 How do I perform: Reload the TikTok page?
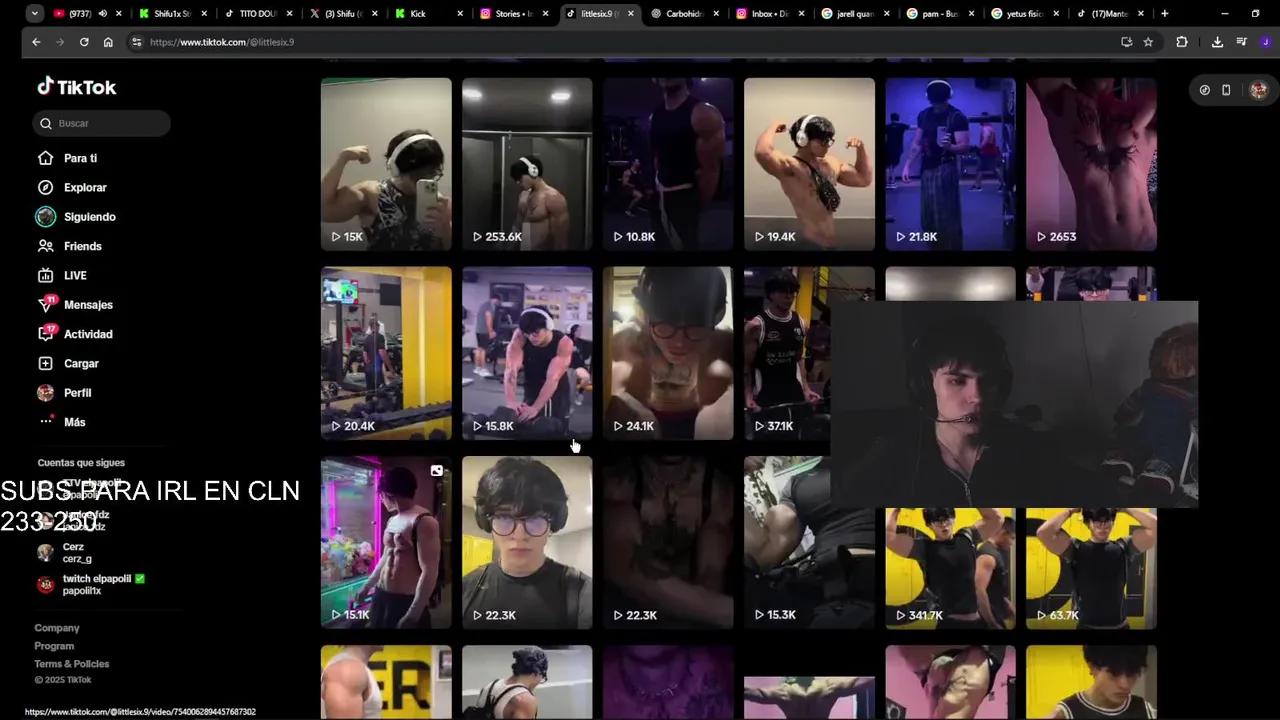coord(84,42)
